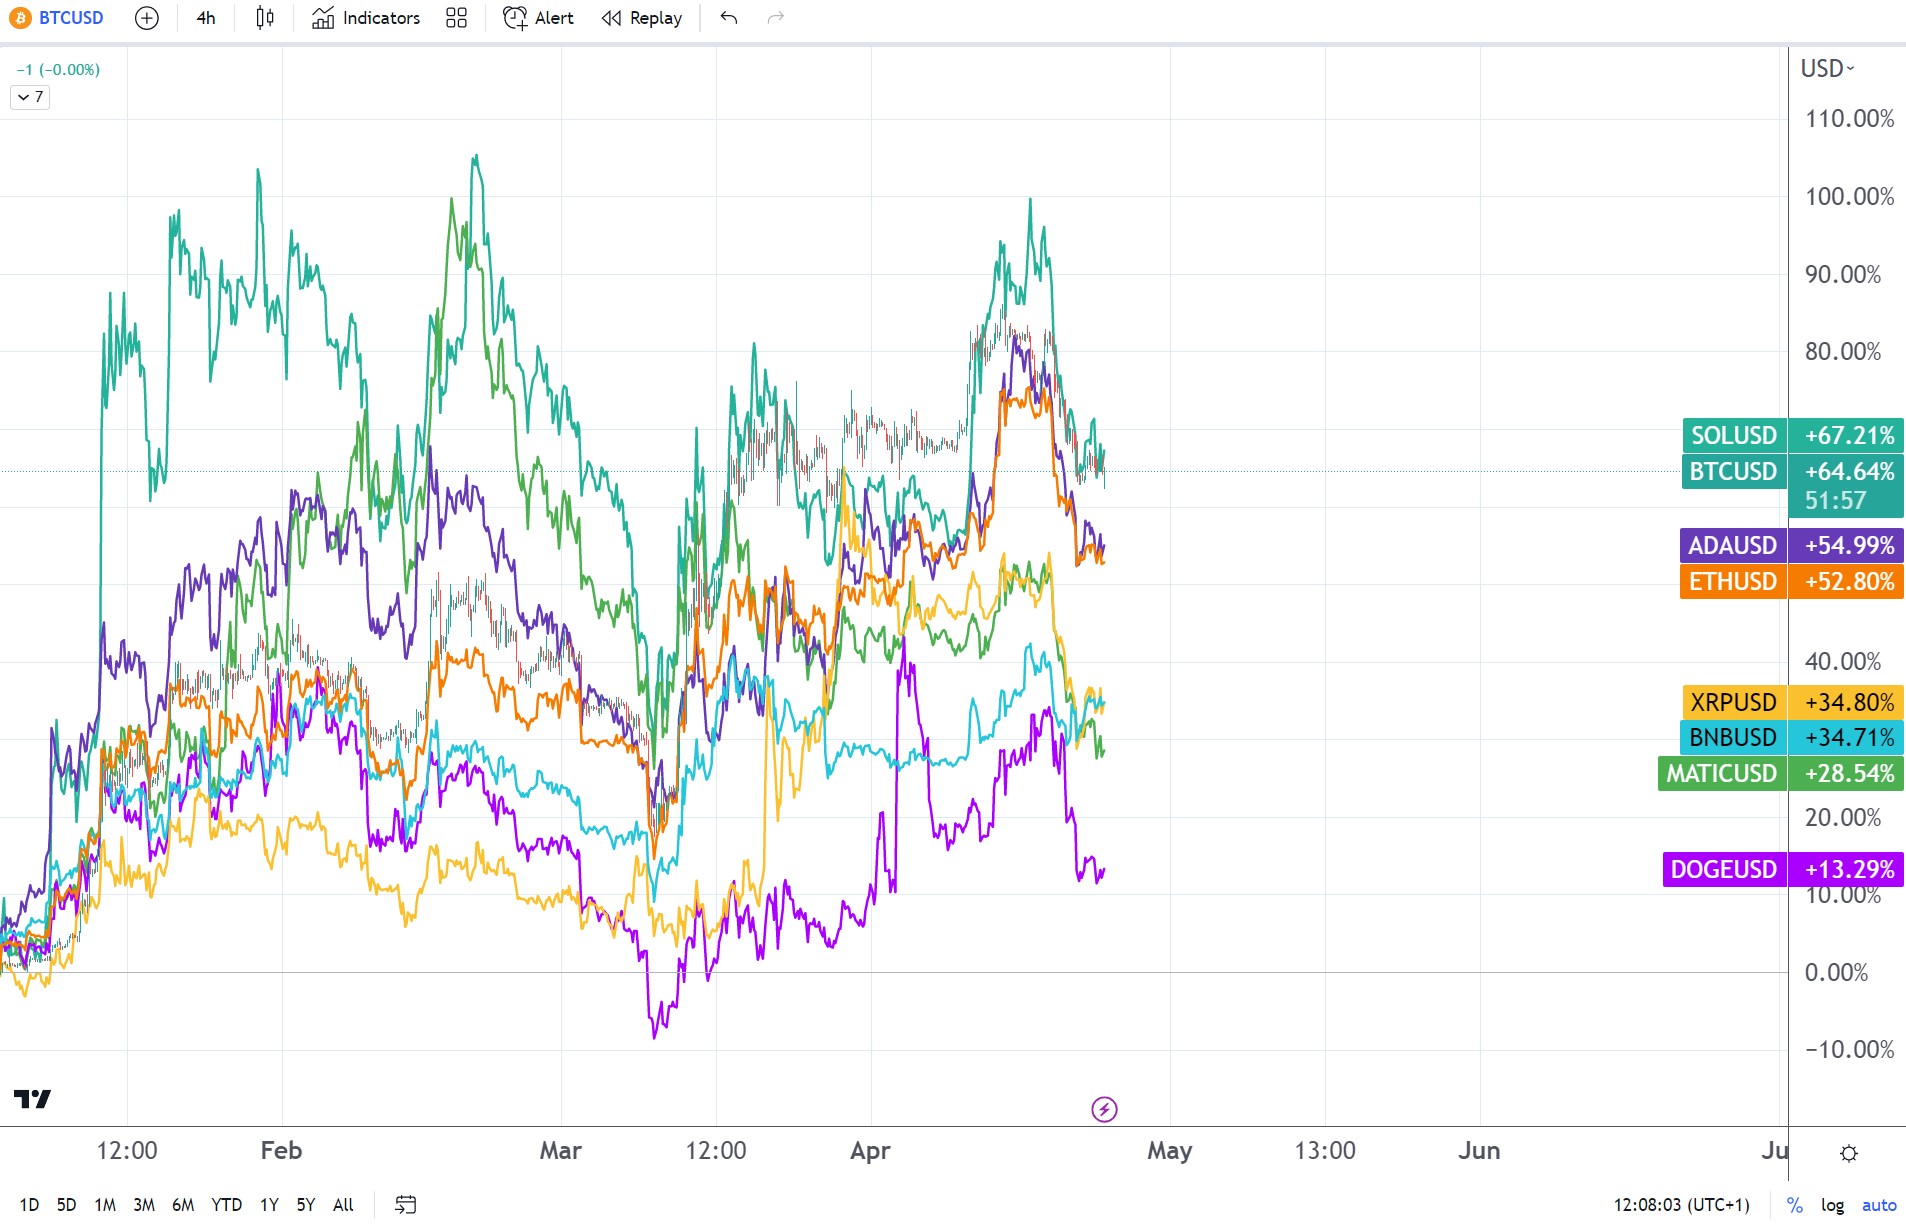This screenshot has height=1227, width=1906.
Task: Click the 51:57 bar countdown timer
Action: point(1836,500)
